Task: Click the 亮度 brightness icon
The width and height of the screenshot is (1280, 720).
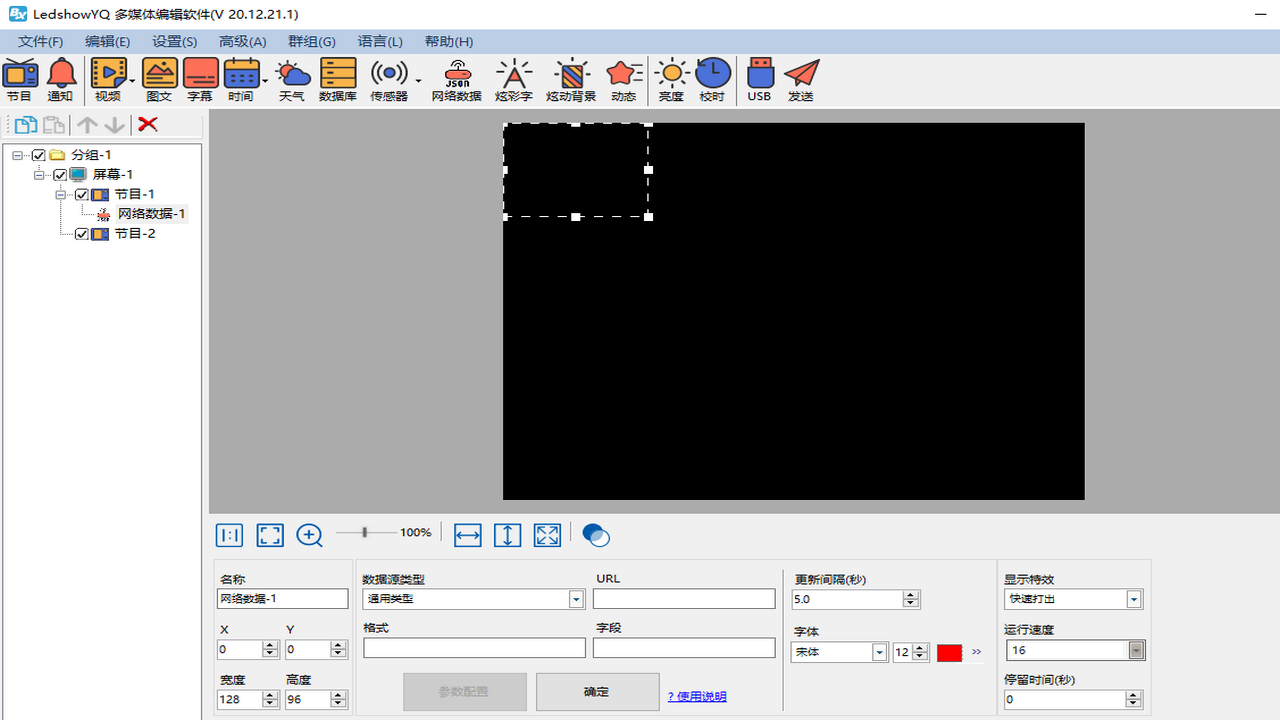Action: point(671,80)
